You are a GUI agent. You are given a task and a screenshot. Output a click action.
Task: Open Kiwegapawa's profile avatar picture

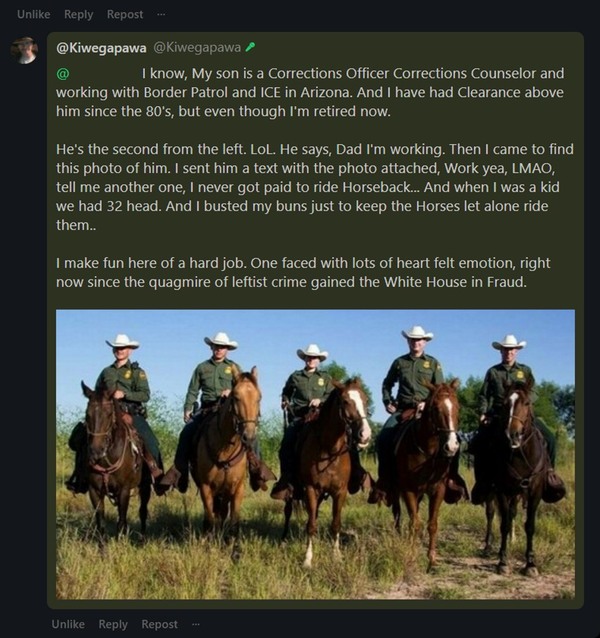pos(24,50)
